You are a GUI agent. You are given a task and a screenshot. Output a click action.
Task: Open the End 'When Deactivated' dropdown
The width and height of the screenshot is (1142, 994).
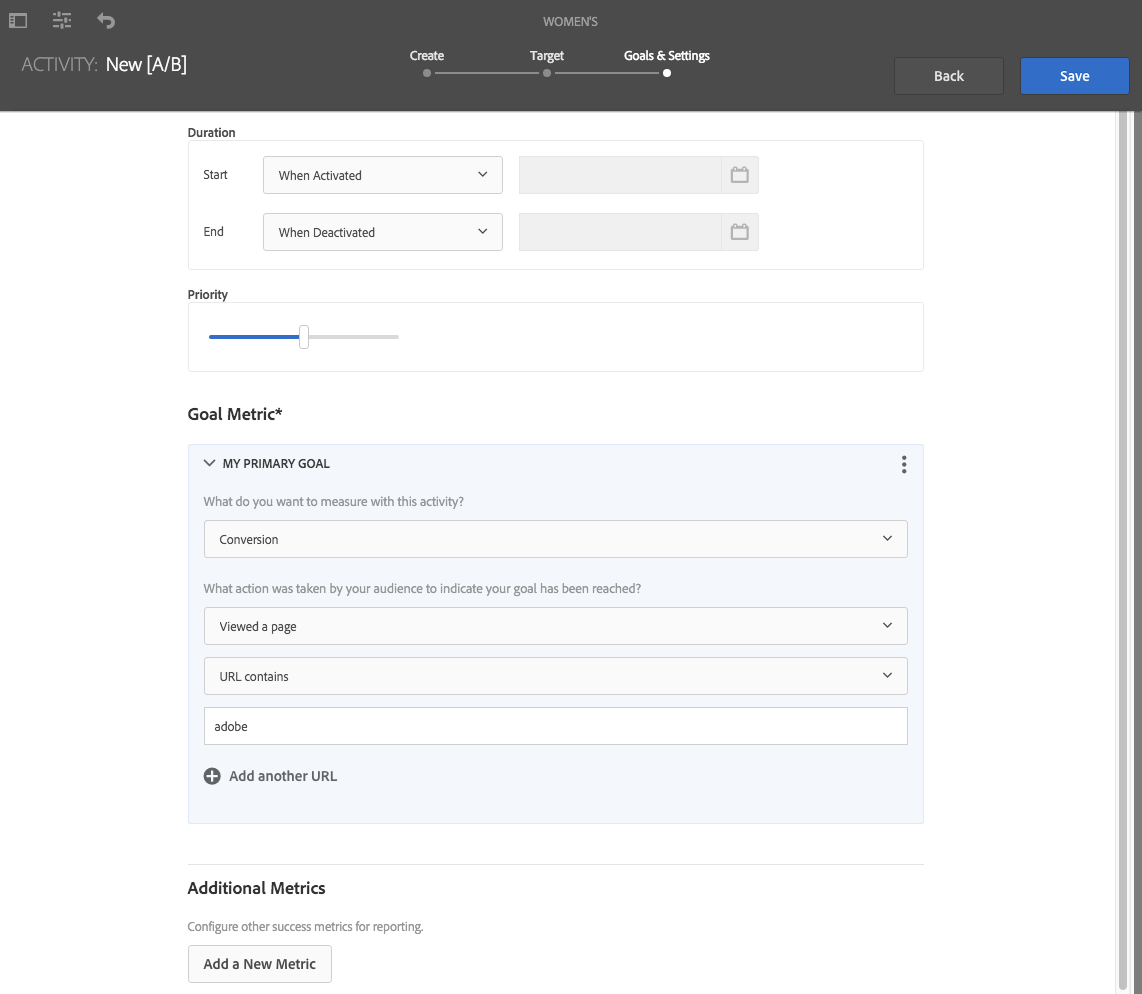click(382, 232)
